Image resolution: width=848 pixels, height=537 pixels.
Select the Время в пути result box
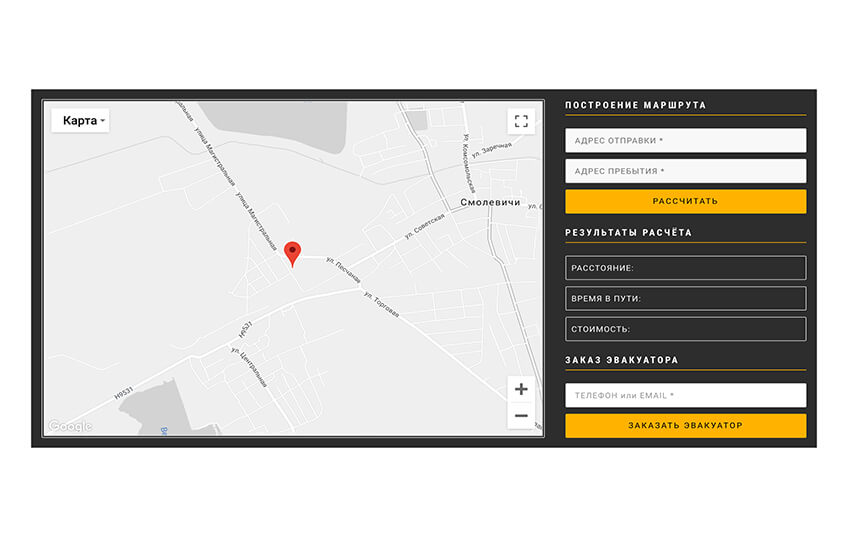click(685, 298)
